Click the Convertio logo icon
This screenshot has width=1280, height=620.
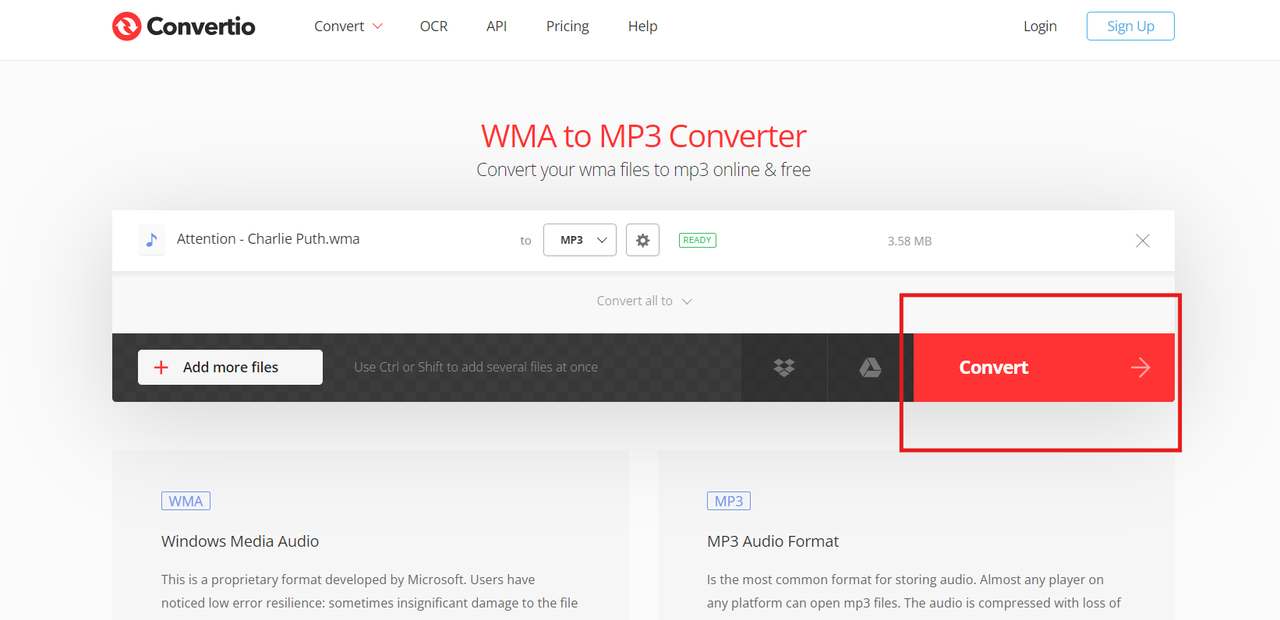[x=126, y=26]
